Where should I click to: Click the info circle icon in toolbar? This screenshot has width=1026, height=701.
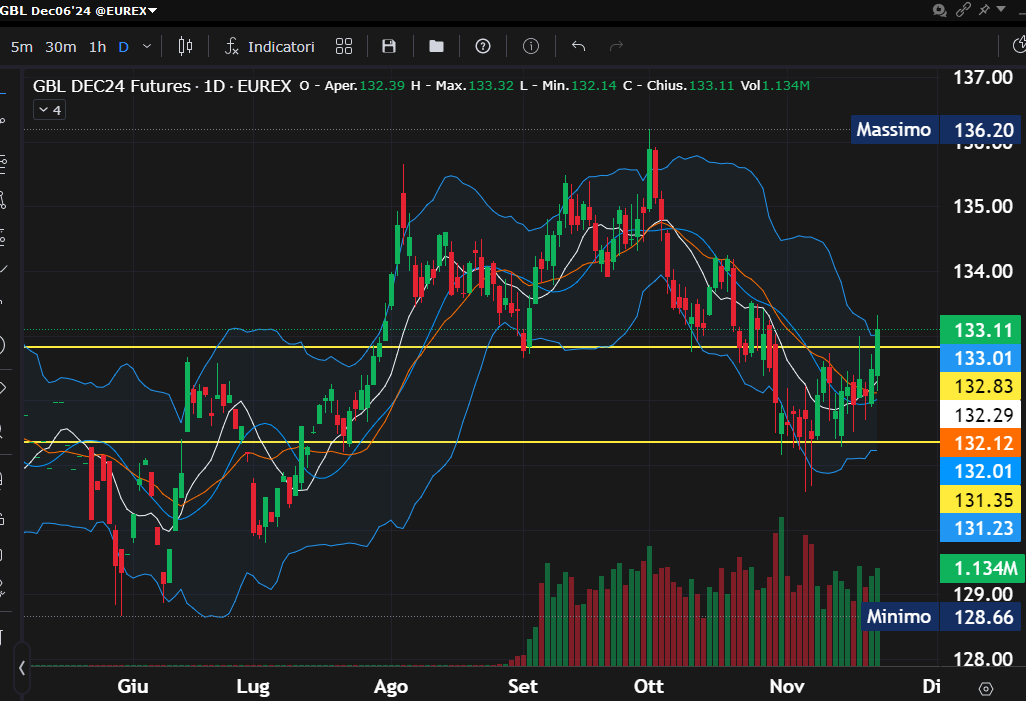pyautogui.click(x=531, y=46)
